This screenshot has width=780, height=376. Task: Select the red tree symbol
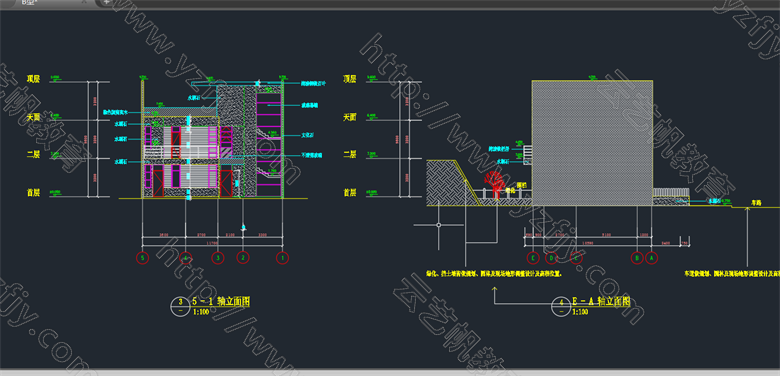pyautogui.click(x=493, y=183)
